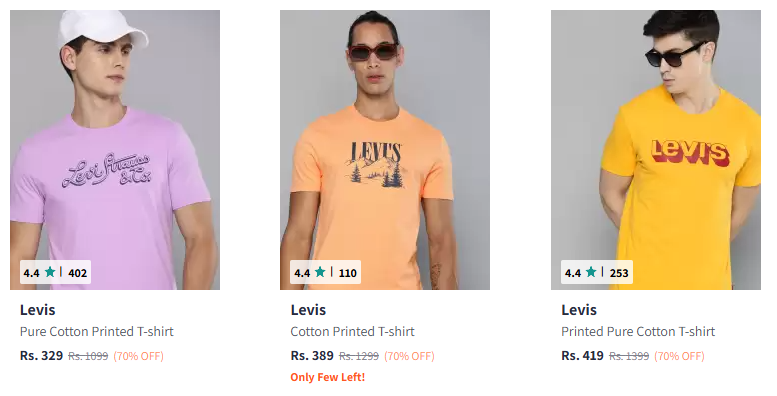The width and height of the screenshot is (777, 396).
Task: Click the green star on purple shirt rating
Action: coord(50,272)
